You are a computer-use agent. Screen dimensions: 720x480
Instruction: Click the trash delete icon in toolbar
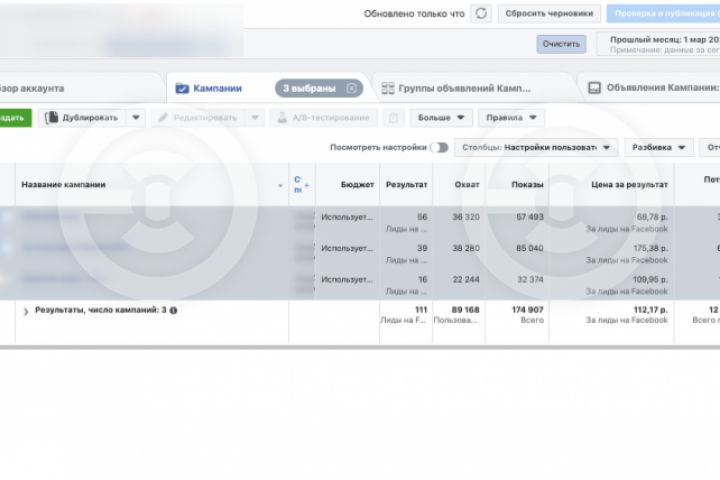(x=394, y=118)
